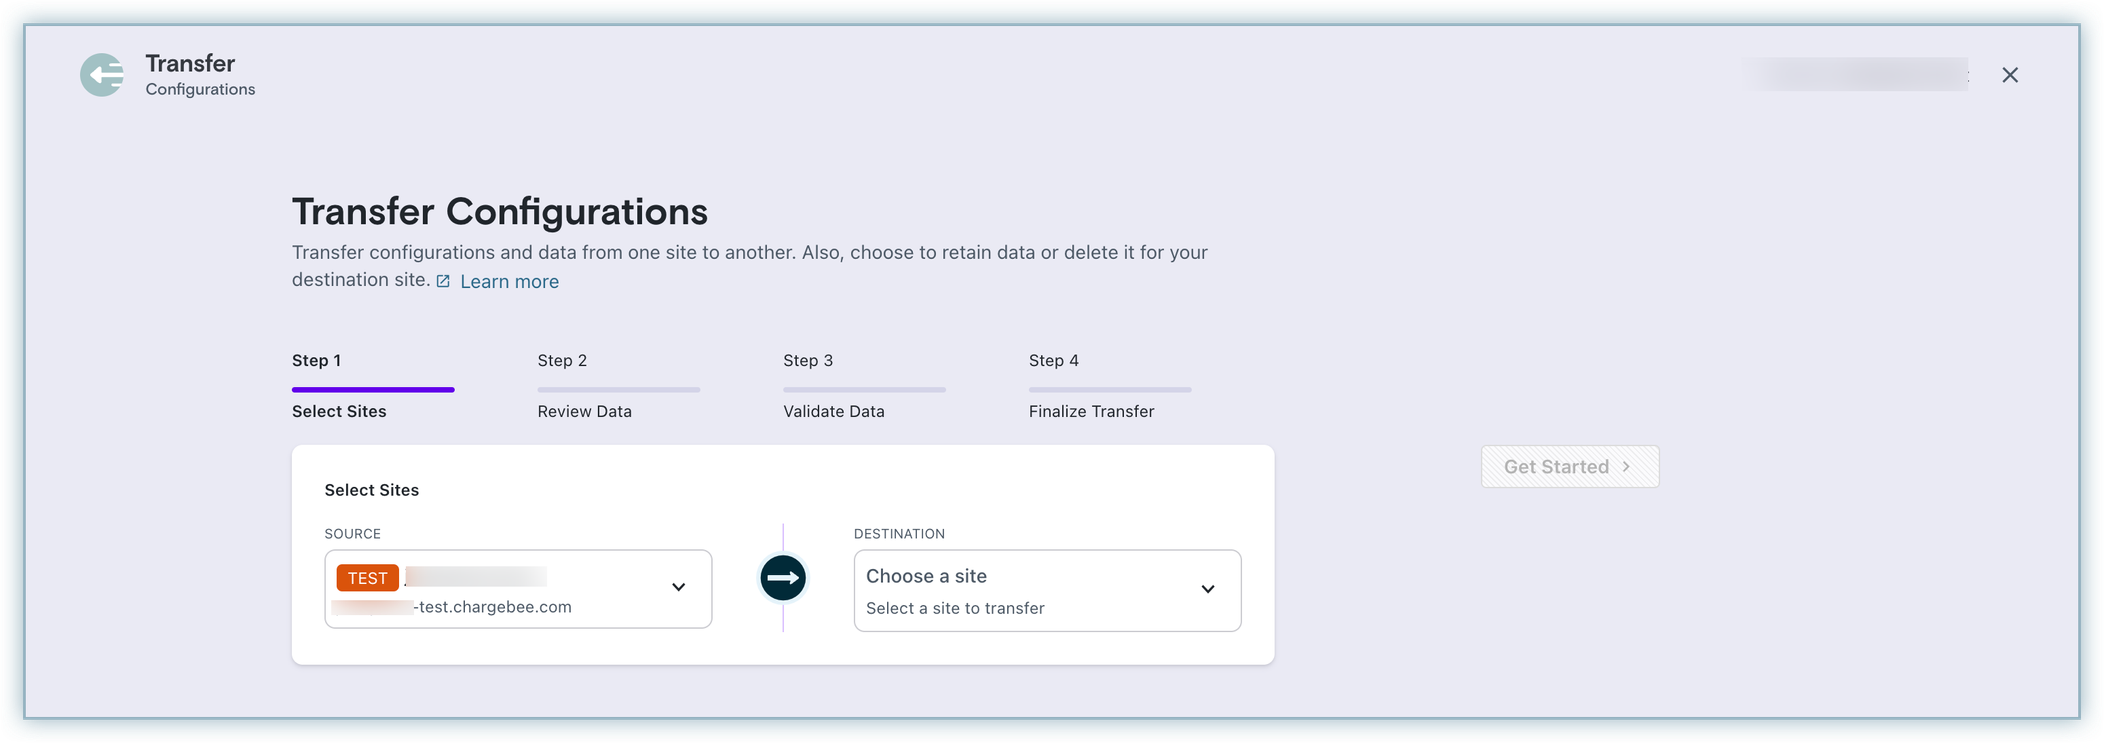
Task: Click the Step 3 progress bar
Action: tap(864, 389)
